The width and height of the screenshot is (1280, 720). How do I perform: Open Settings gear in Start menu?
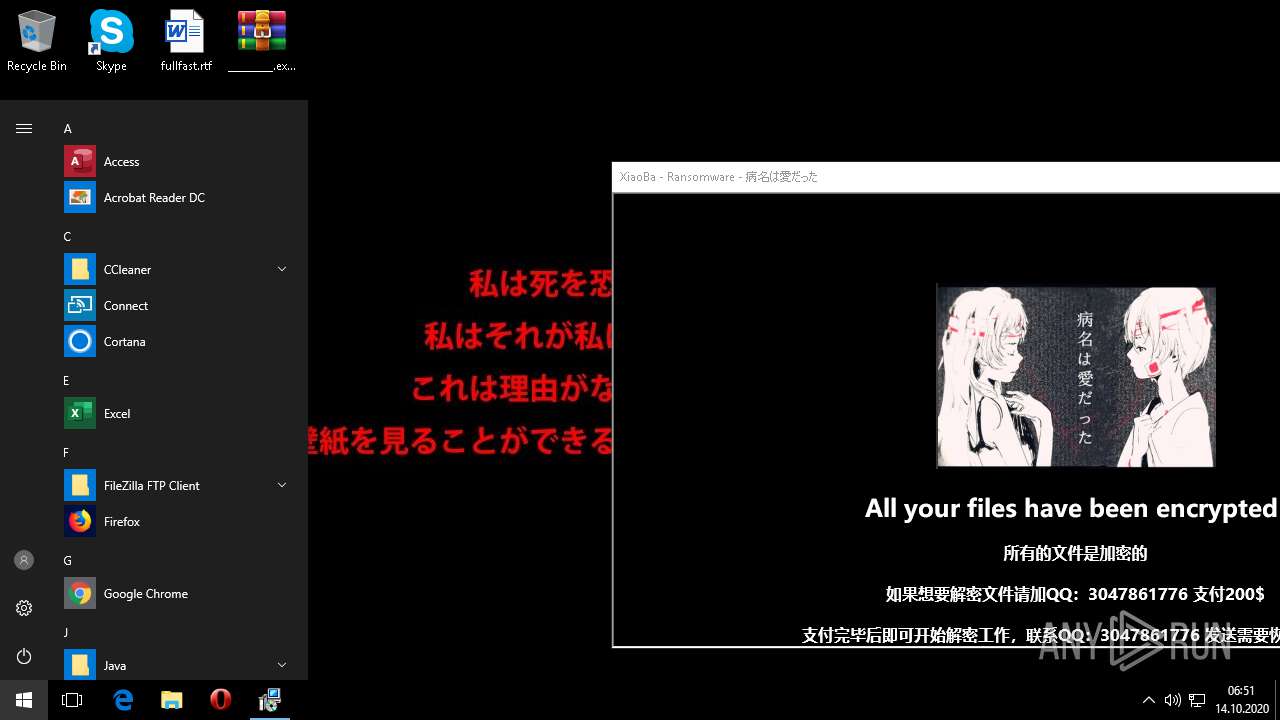pyautogui.click(x=24, y=608)
